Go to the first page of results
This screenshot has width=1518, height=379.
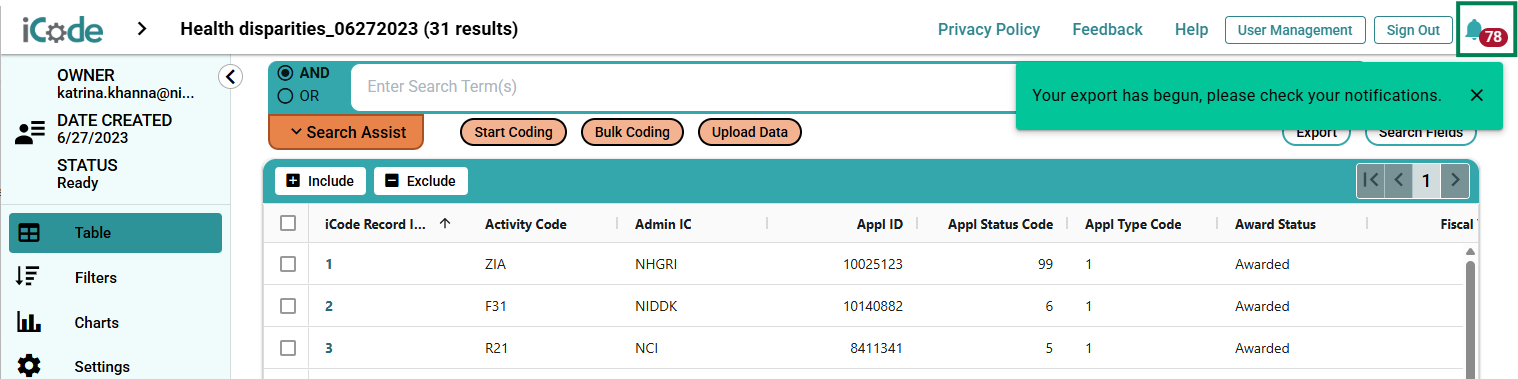click(x=1371, y=180)
